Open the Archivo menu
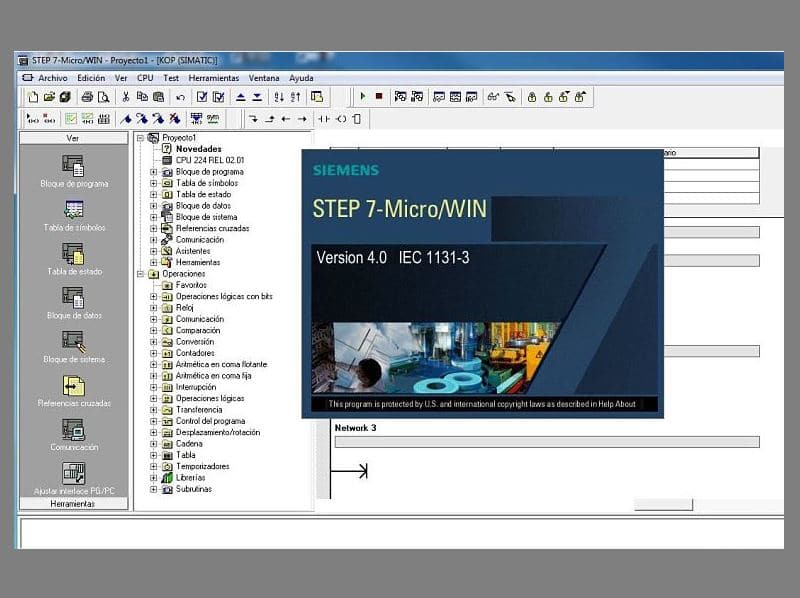The width and height of the screenshot is (800, 598). 53,78
